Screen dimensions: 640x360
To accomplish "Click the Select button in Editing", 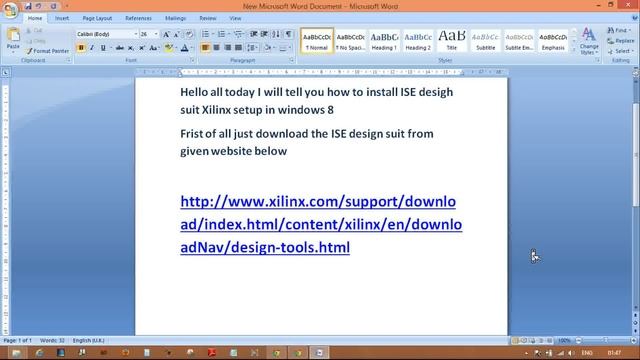I will (x=620, y=51).
